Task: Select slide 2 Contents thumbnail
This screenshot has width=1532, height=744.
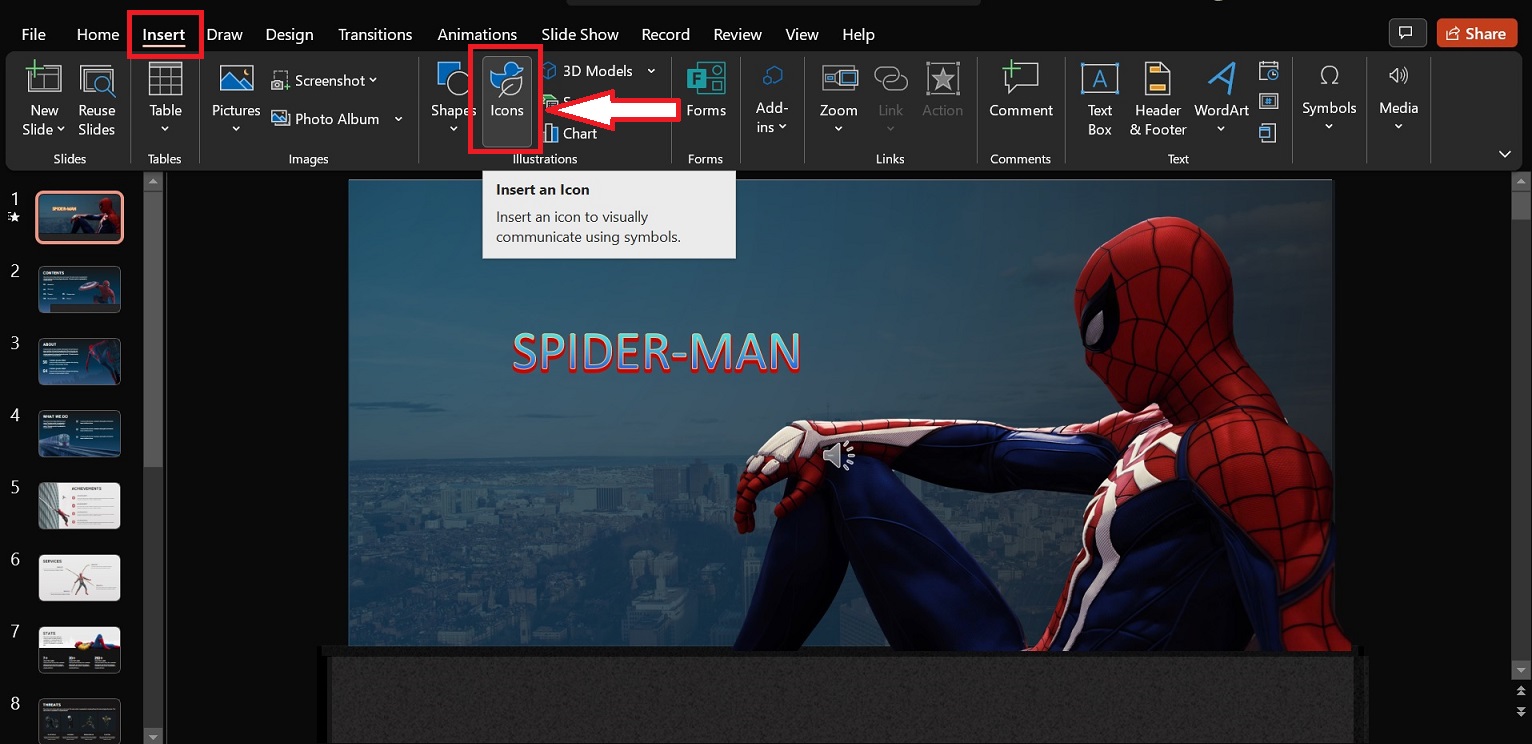Action: coord(80,289)
